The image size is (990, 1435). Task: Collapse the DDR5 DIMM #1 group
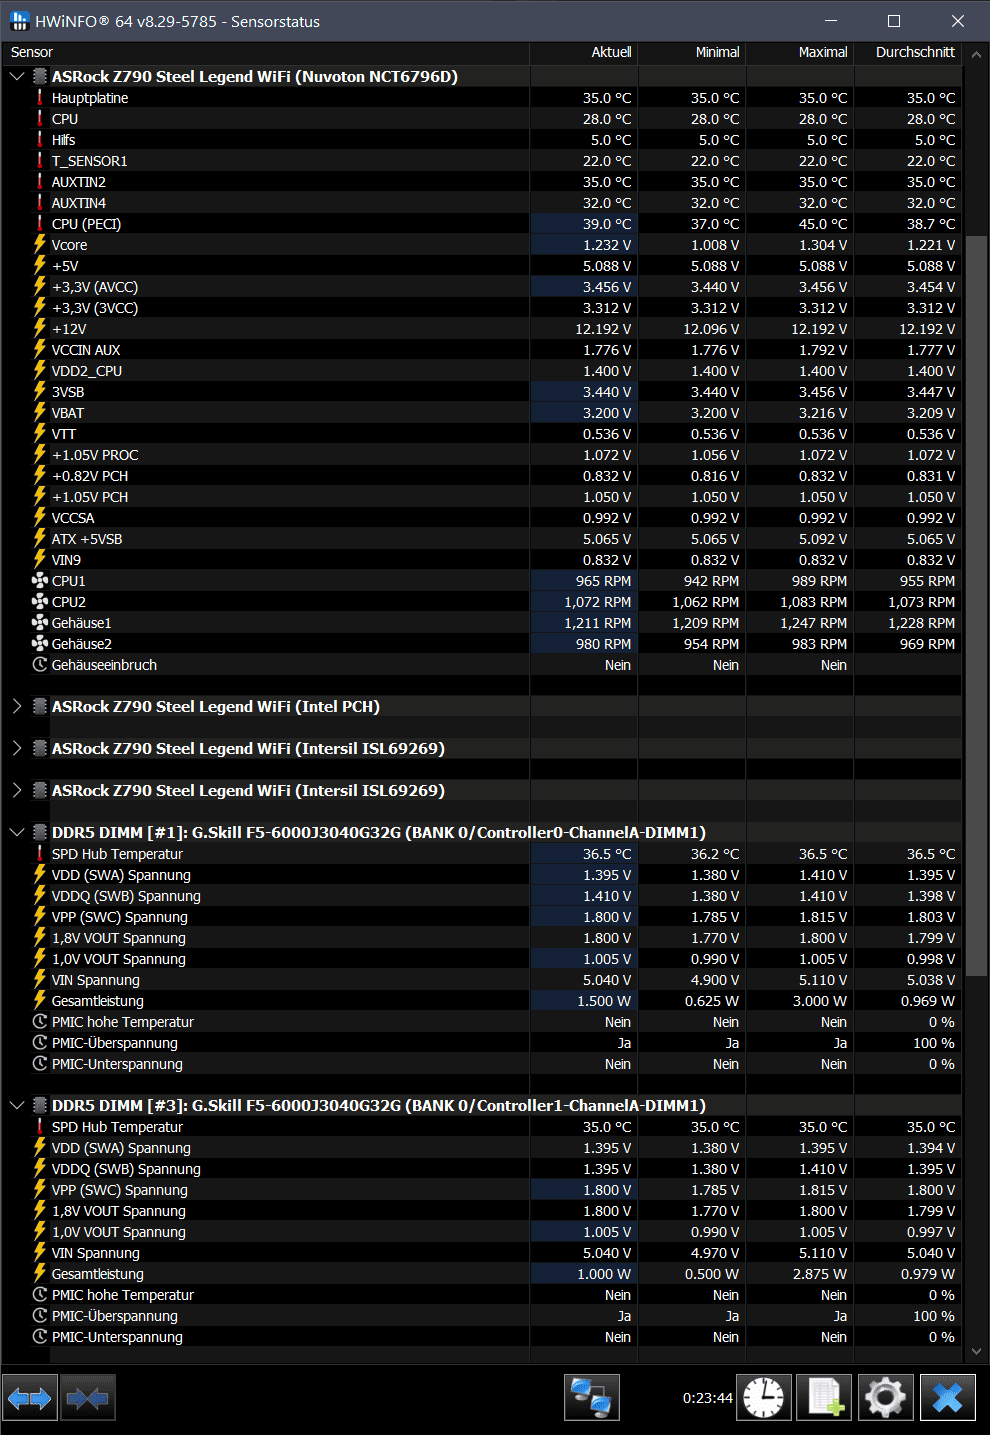pyautogui.click(x=17, y=833)
